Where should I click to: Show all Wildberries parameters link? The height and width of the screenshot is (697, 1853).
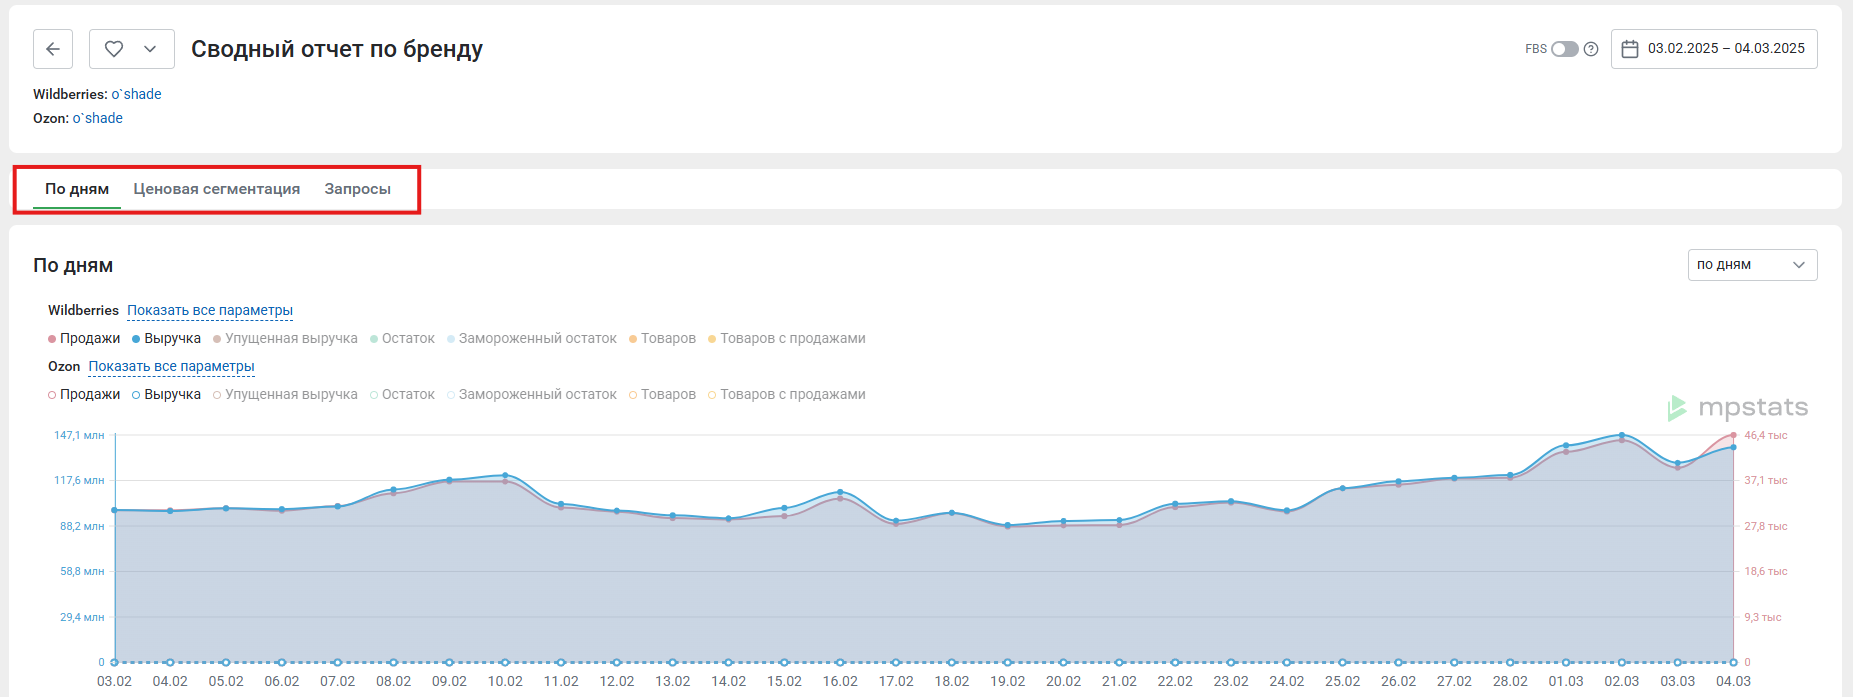(210, 310)
